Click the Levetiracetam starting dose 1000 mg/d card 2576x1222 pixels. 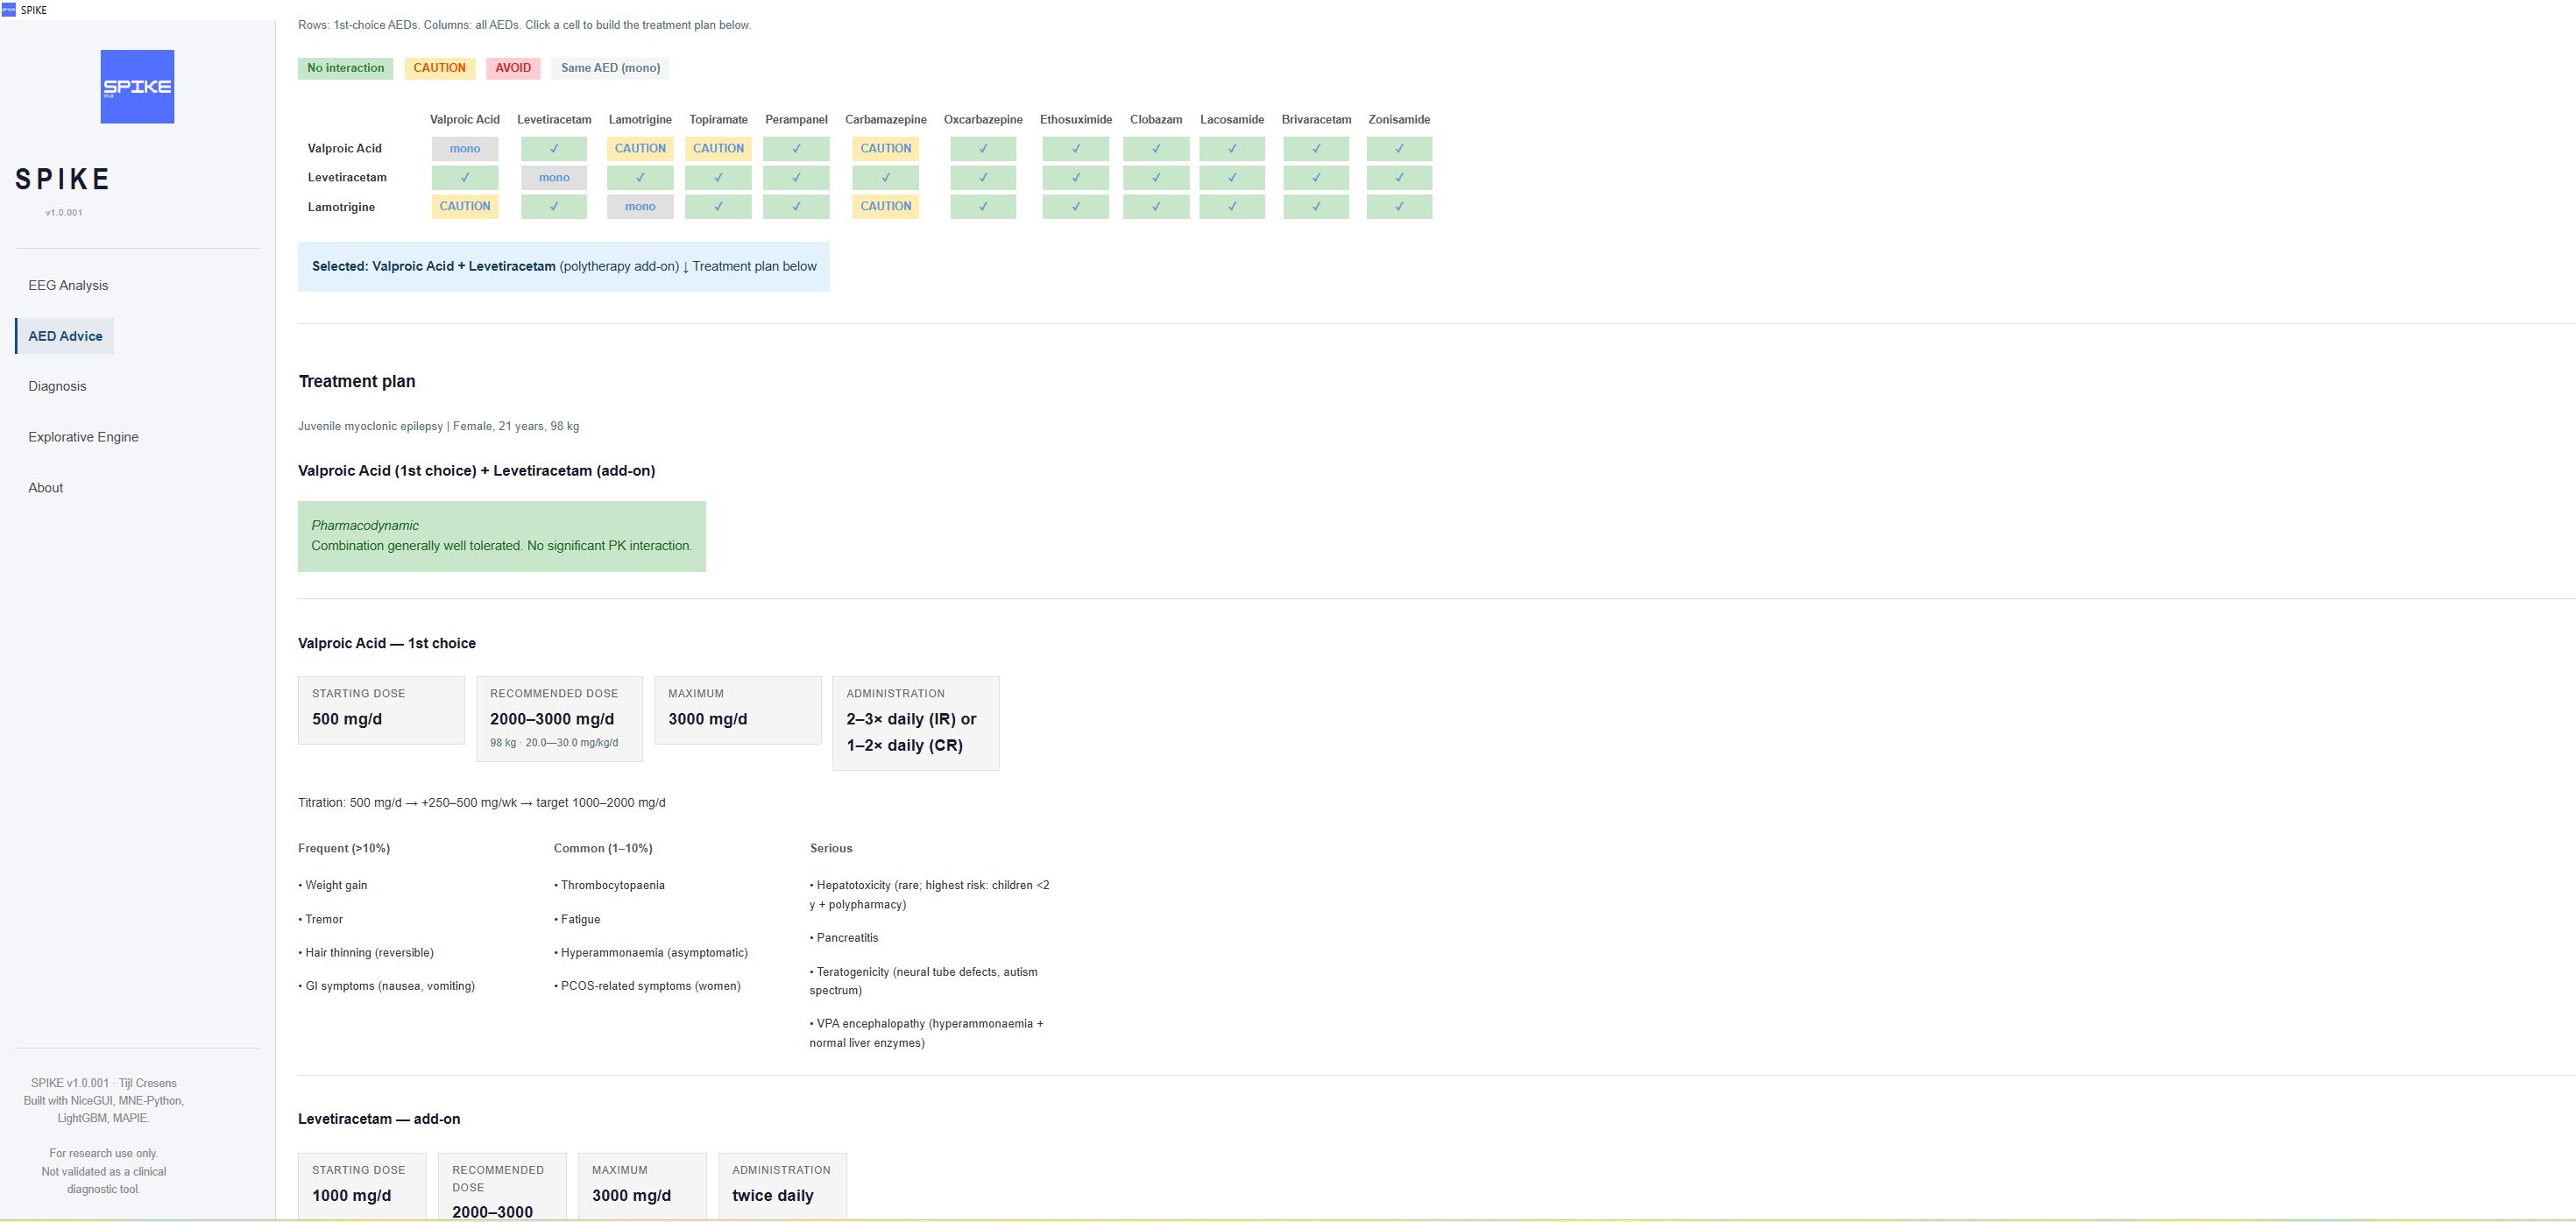362,1187
